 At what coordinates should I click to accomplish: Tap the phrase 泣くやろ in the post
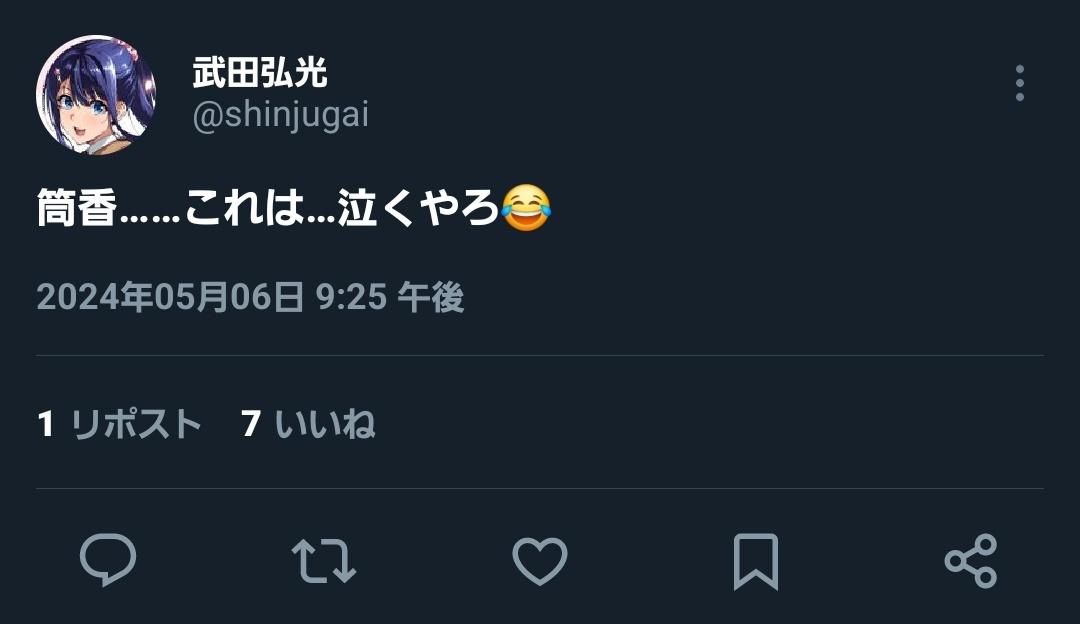tap(418, 208)
